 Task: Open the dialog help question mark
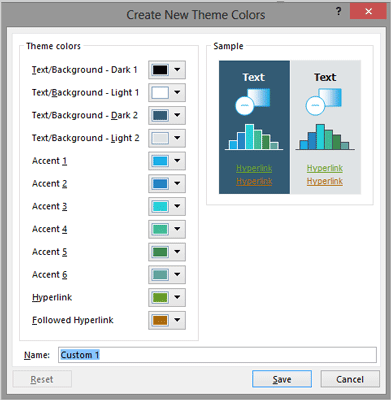[339, 12]
